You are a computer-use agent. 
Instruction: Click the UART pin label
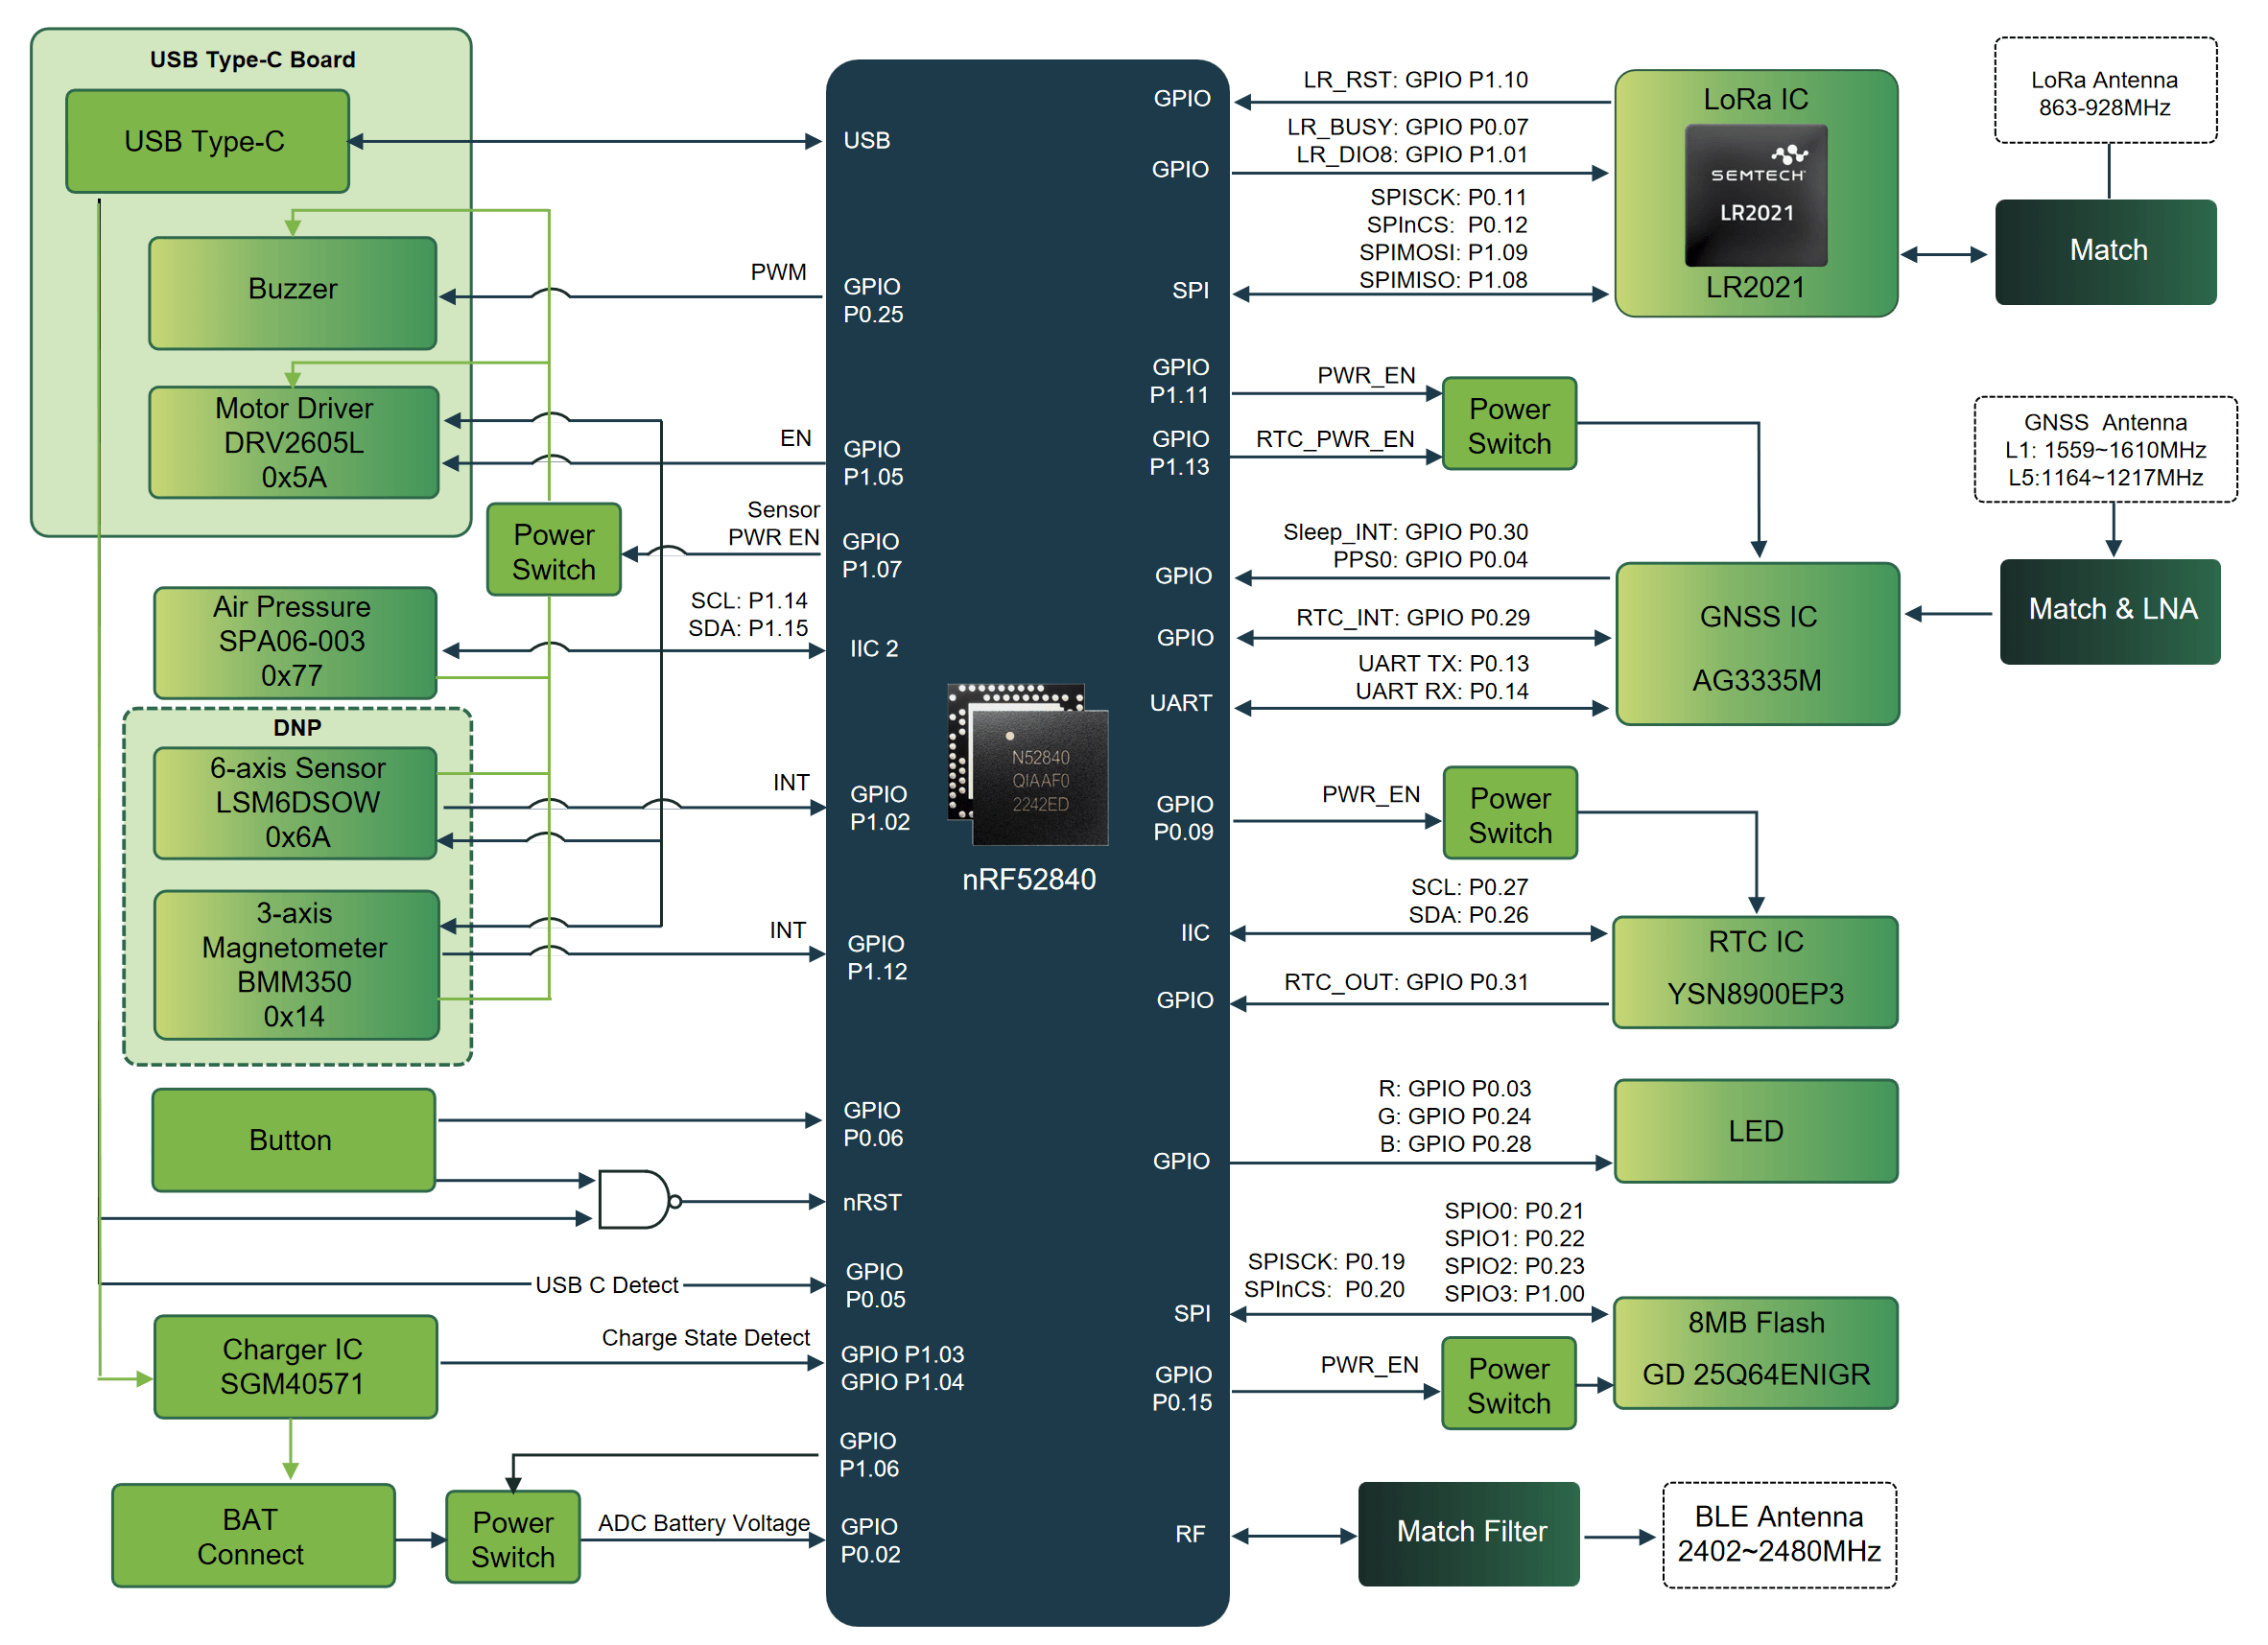coord(1181,703)
